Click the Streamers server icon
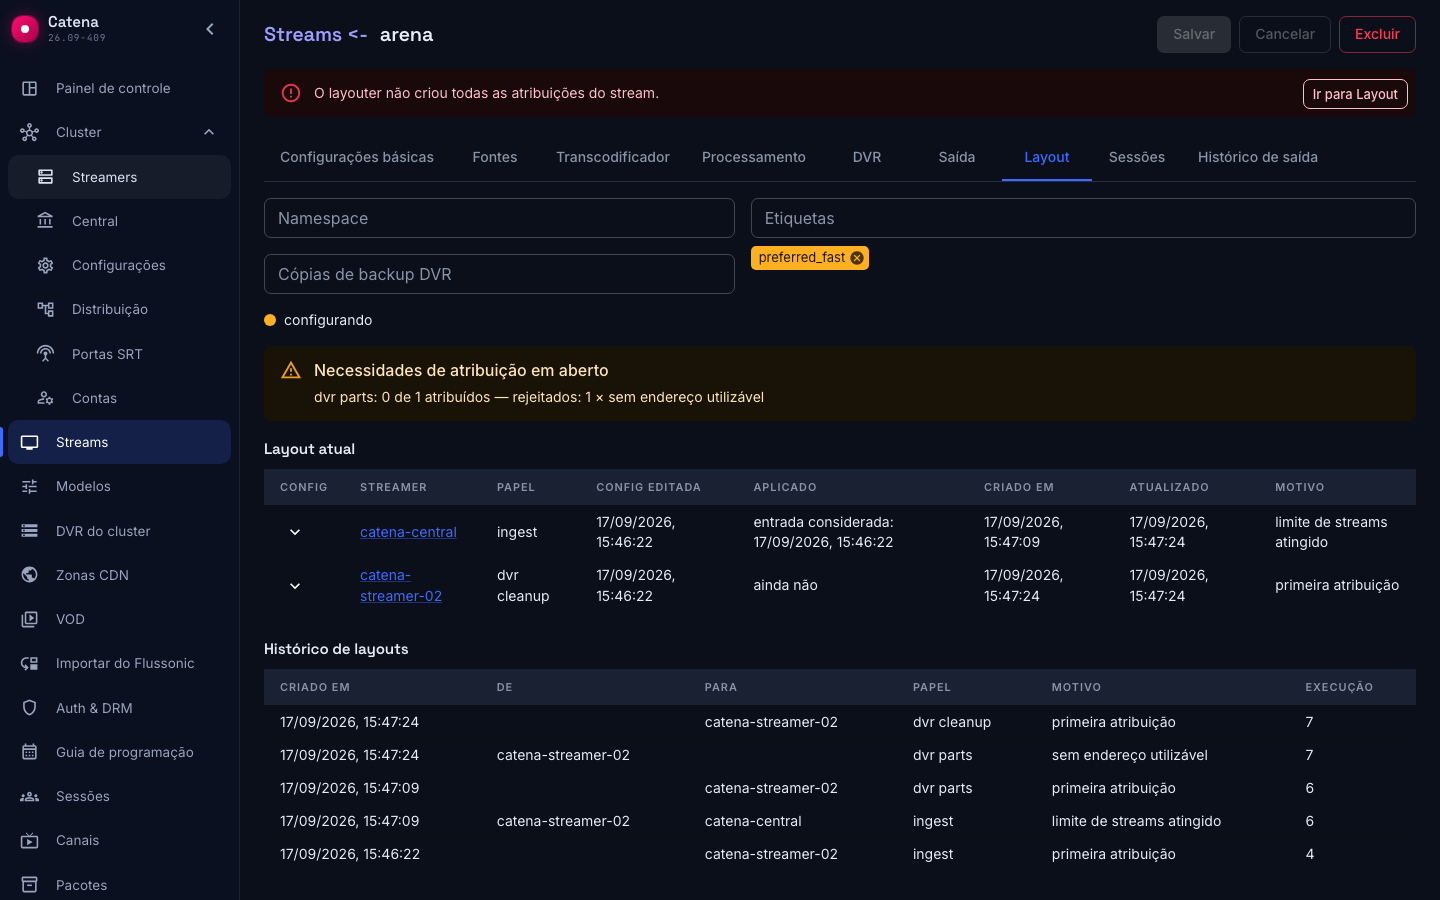The height and width of the screenshot is (900, 1440). tap(46, 177)
